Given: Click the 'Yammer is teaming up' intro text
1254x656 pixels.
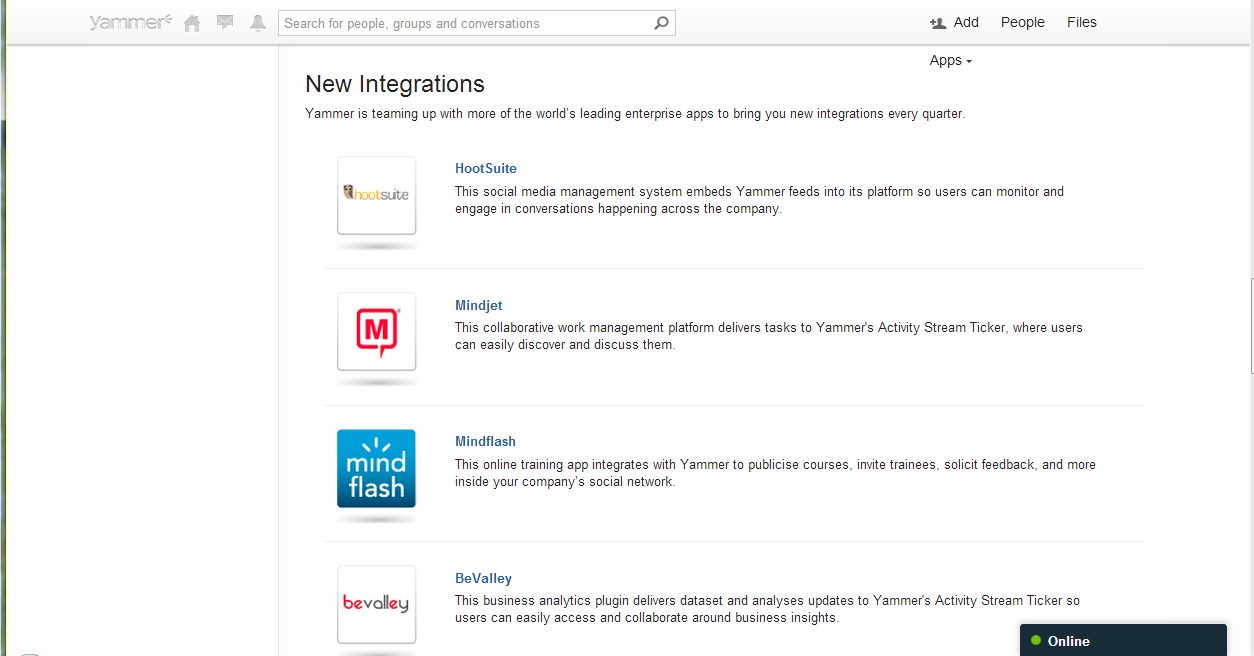Looking at the screenshot, I should coord(635,114).
